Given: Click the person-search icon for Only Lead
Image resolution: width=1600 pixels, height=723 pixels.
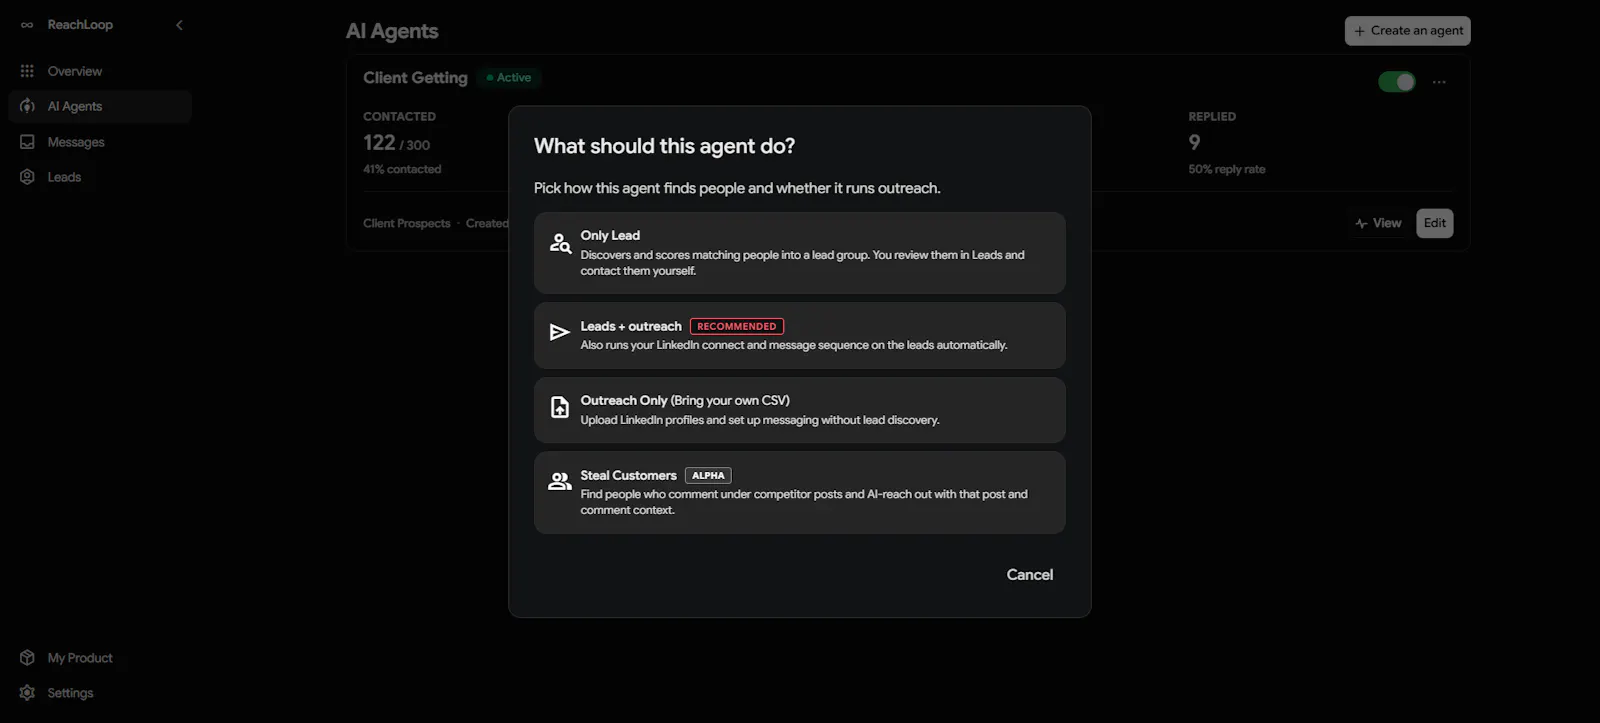Looking at the screenshot, I should pyautogui.click(x=560, y=243).
